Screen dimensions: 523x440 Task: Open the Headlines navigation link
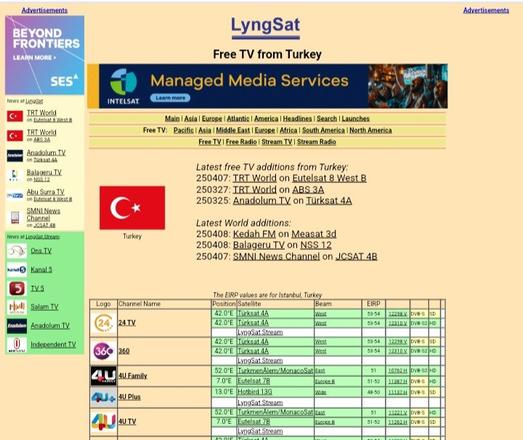pos(297,118)
